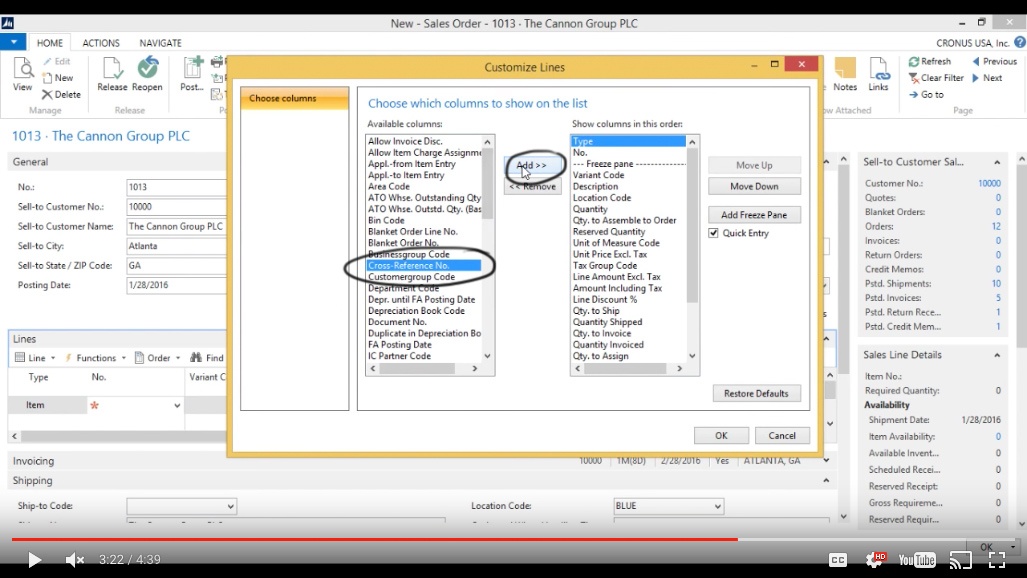Open the line No. field dropdown arrow
1027x578 pixels.
point(177,406)
